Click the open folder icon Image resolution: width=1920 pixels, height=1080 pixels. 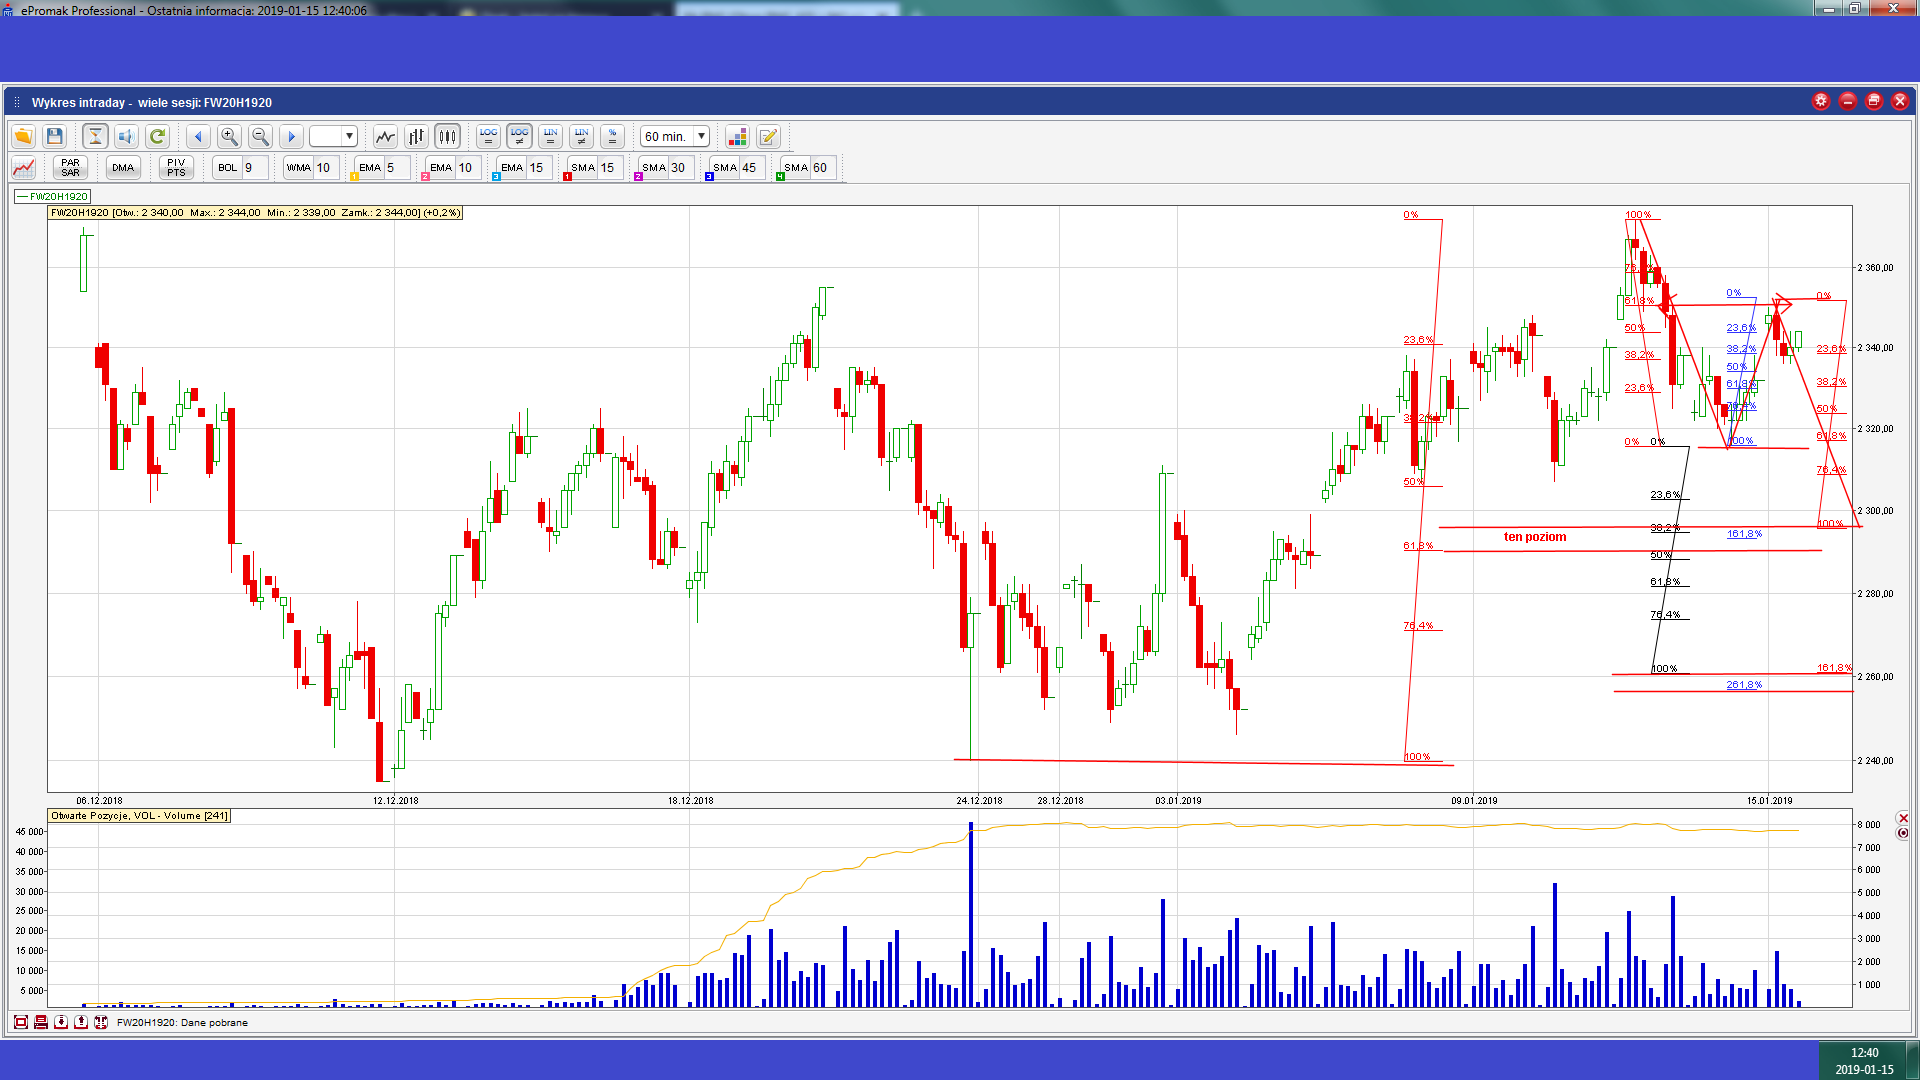point(23,137)
